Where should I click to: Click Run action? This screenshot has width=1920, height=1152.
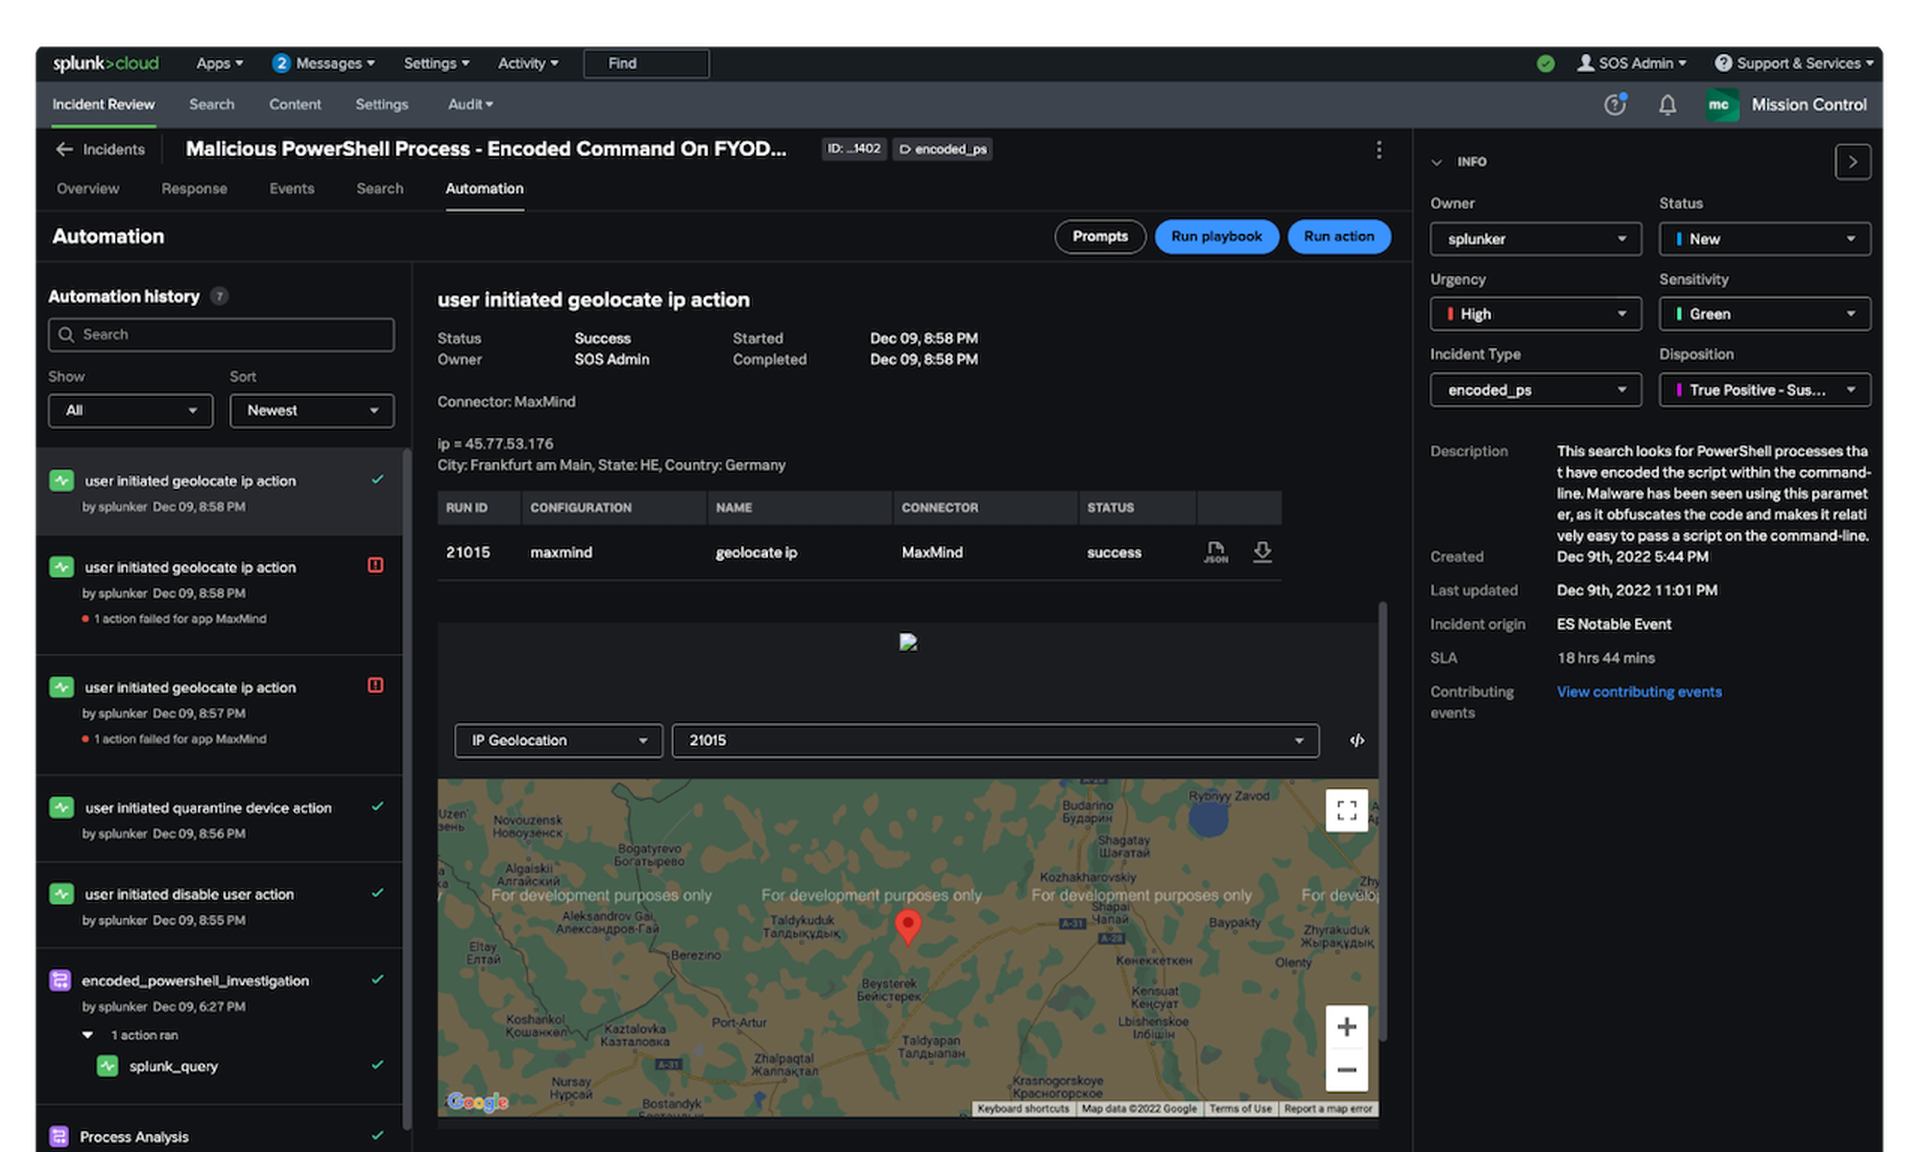[x=1339, y=237]
